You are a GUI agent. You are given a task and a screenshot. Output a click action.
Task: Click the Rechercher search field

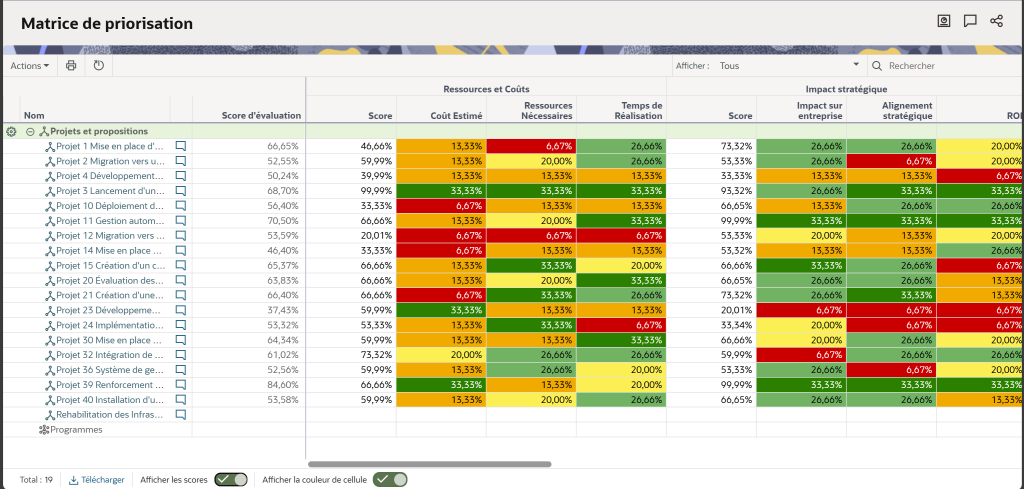pos(950,66)
